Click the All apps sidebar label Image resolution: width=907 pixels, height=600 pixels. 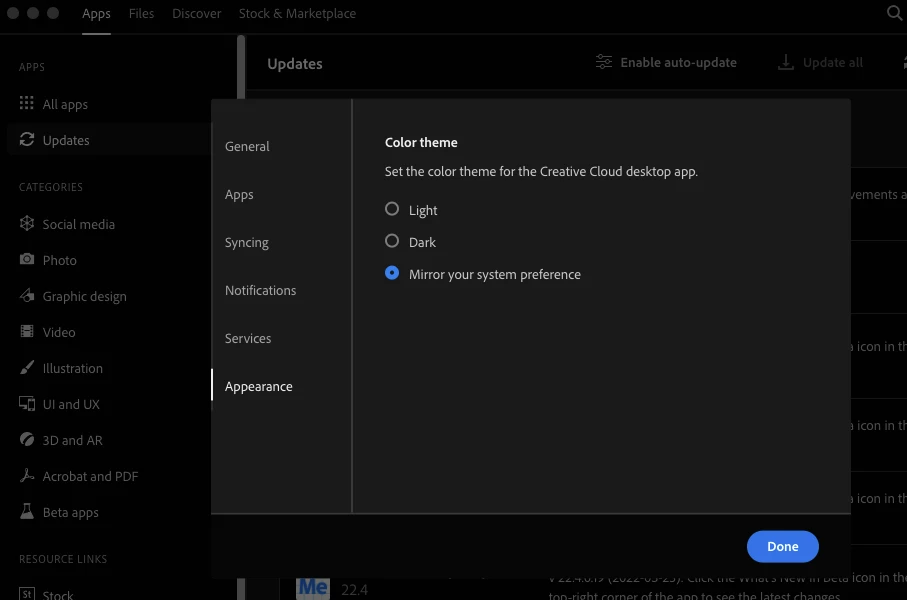(65, 104)
